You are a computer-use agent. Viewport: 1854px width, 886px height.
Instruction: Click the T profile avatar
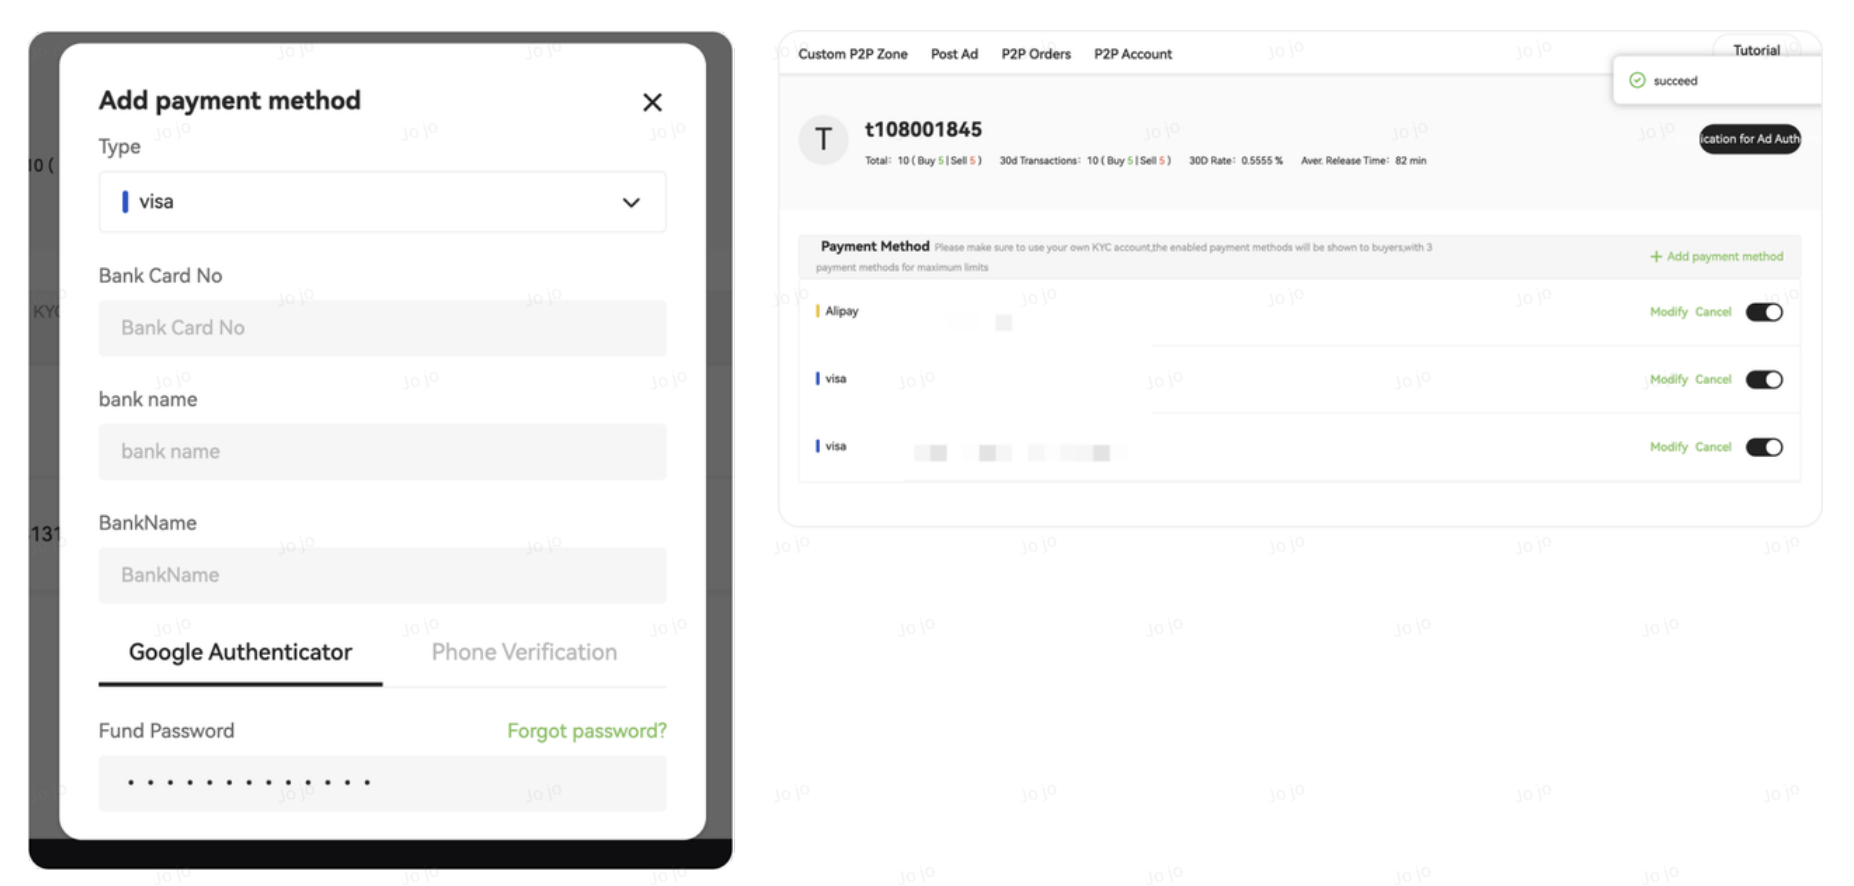pos(823,140)
